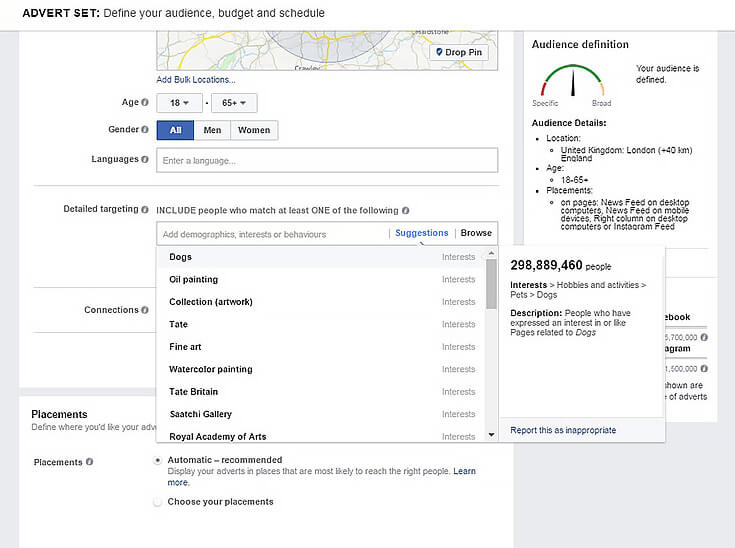Click the location map thumbnail
Image resolution: width=735 pixels, height=548 pixels.
tap(327, 51)
